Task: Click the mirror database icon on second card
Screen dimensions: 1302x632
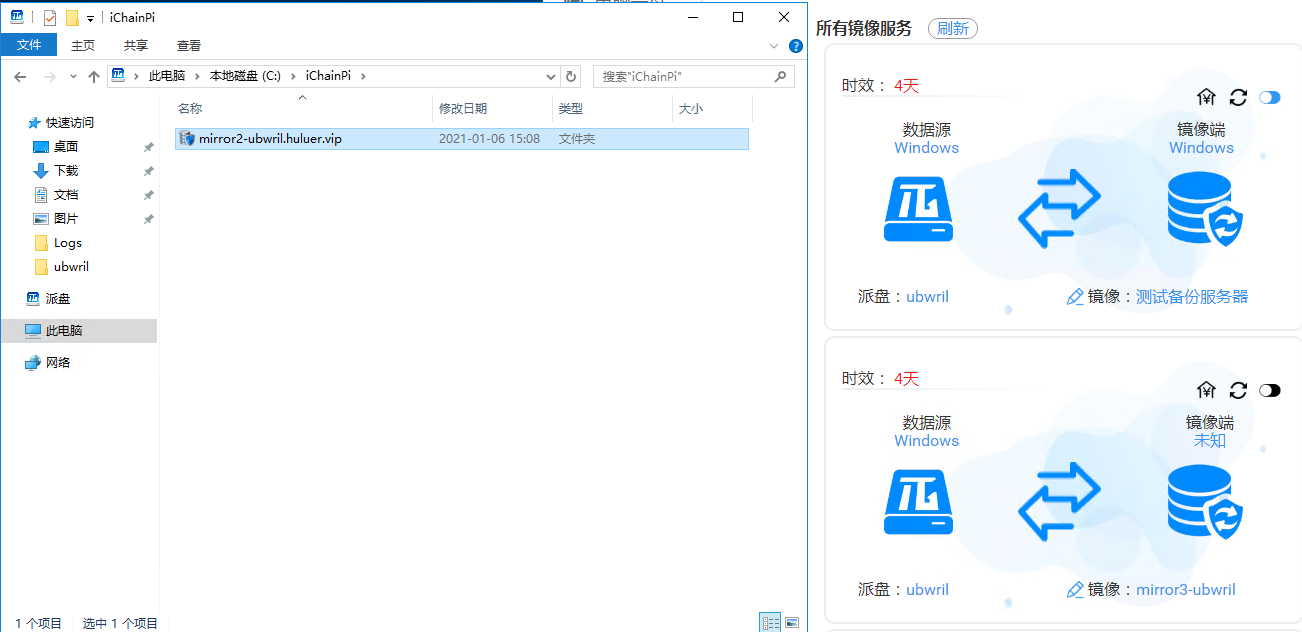Action: coord(1203,501)
